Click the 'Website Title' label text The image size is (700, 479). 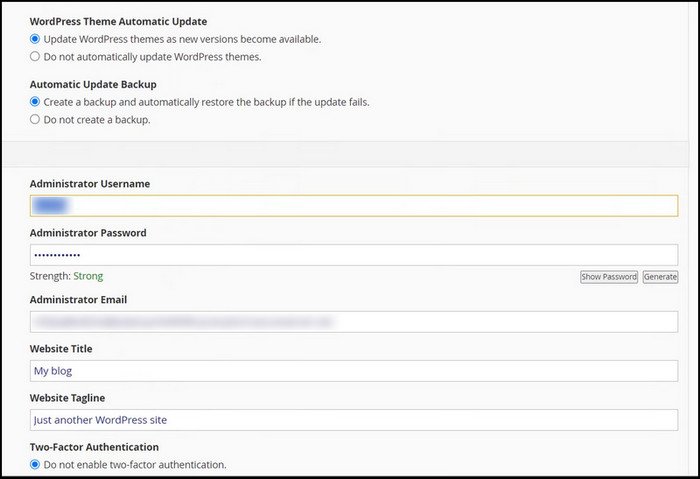pos(61,349)
